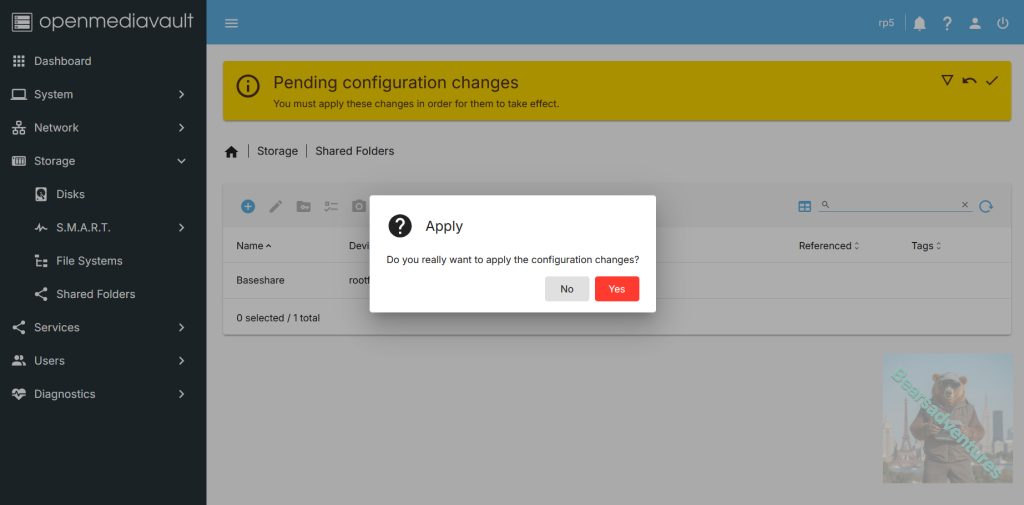1024x505 pixels.
Task: Go to Dashboard in the sidebar
Action: 62,61
